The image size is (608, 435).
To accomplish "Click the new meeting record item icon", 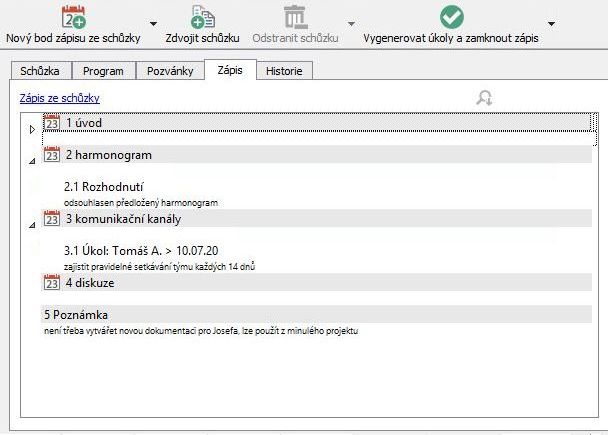I will click(x=73, y=16).
